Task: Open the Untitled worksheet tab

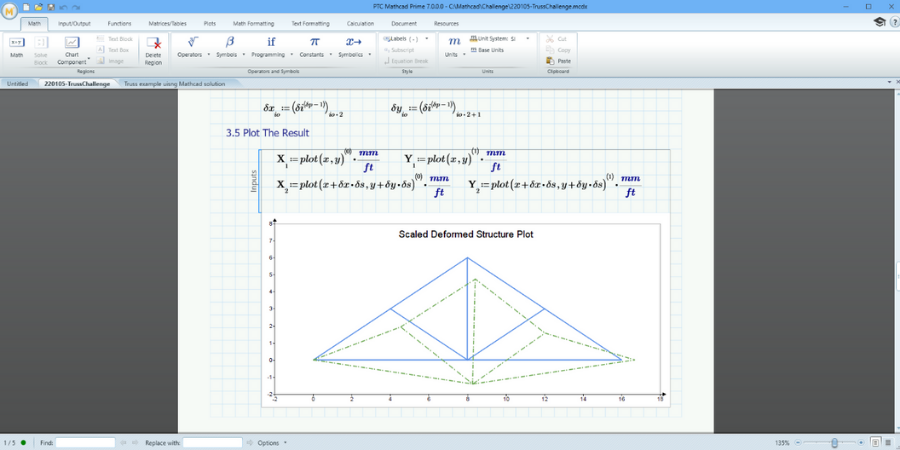Action: (x=18, y=84)
